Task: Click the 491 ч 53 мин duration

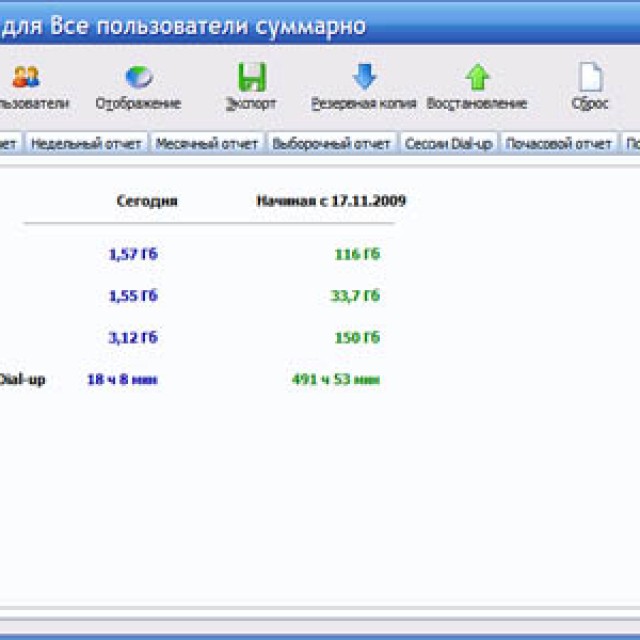Action: click(335, 380)
